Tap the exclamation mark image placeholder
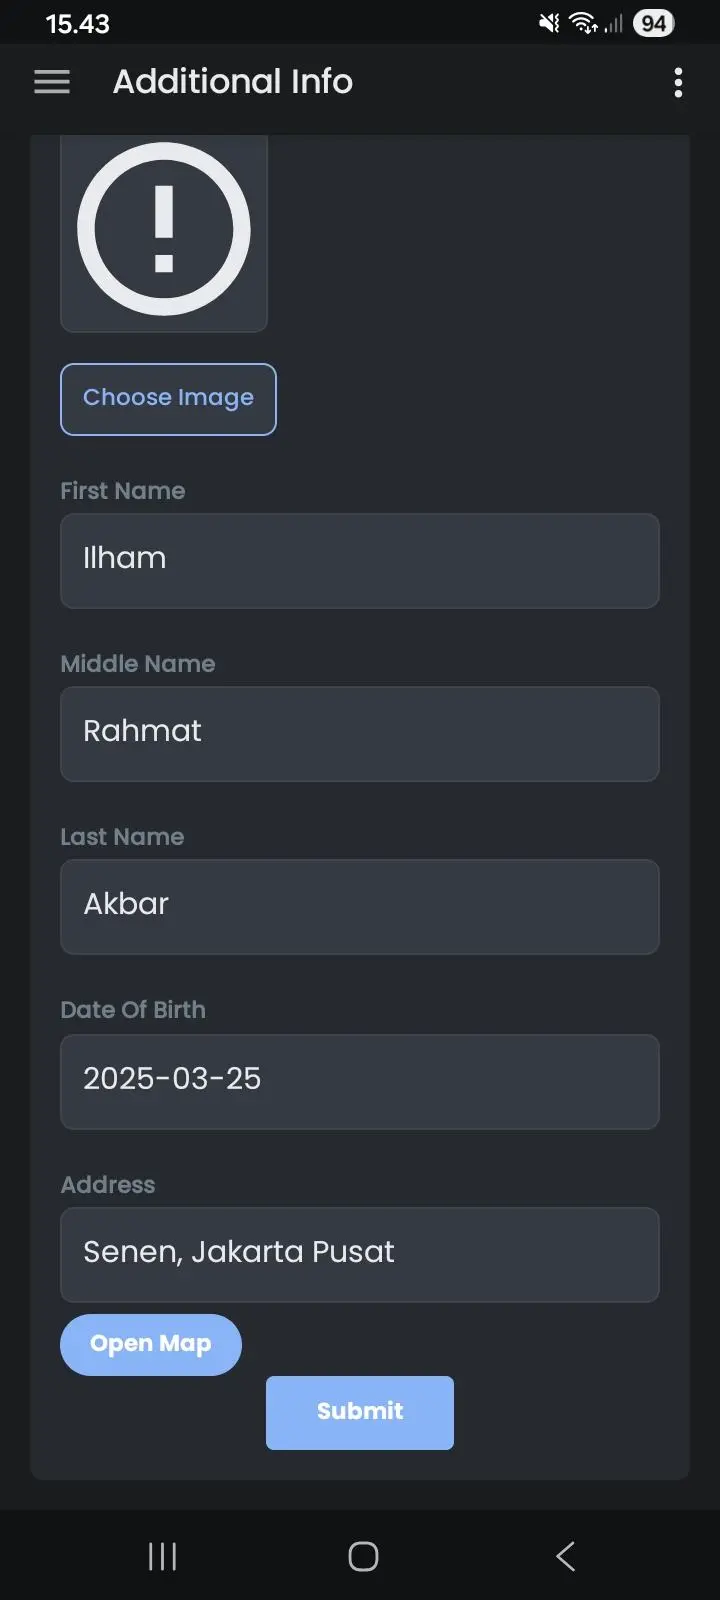Screen dimensions: 720x1600 pos(164,230)
